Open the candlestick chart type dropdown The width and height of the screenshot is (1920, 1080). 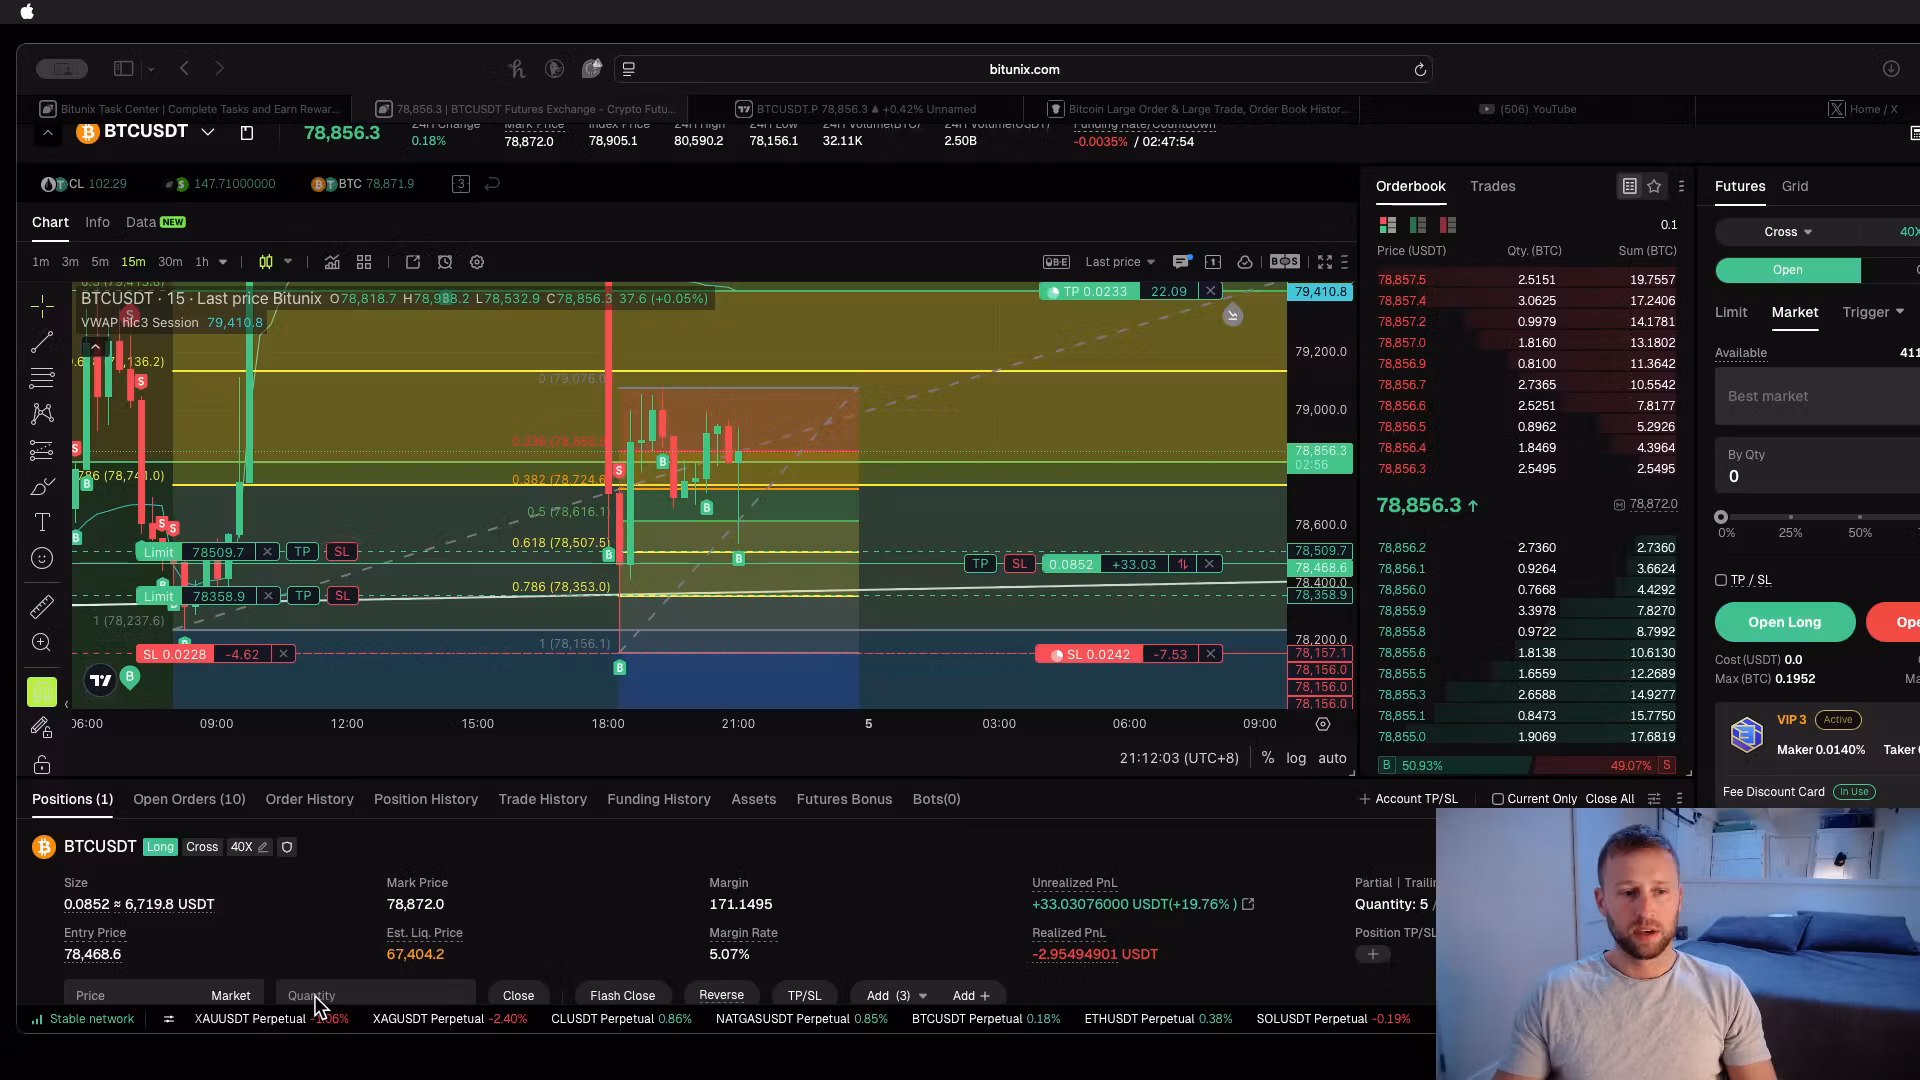(x=288, y=262)
